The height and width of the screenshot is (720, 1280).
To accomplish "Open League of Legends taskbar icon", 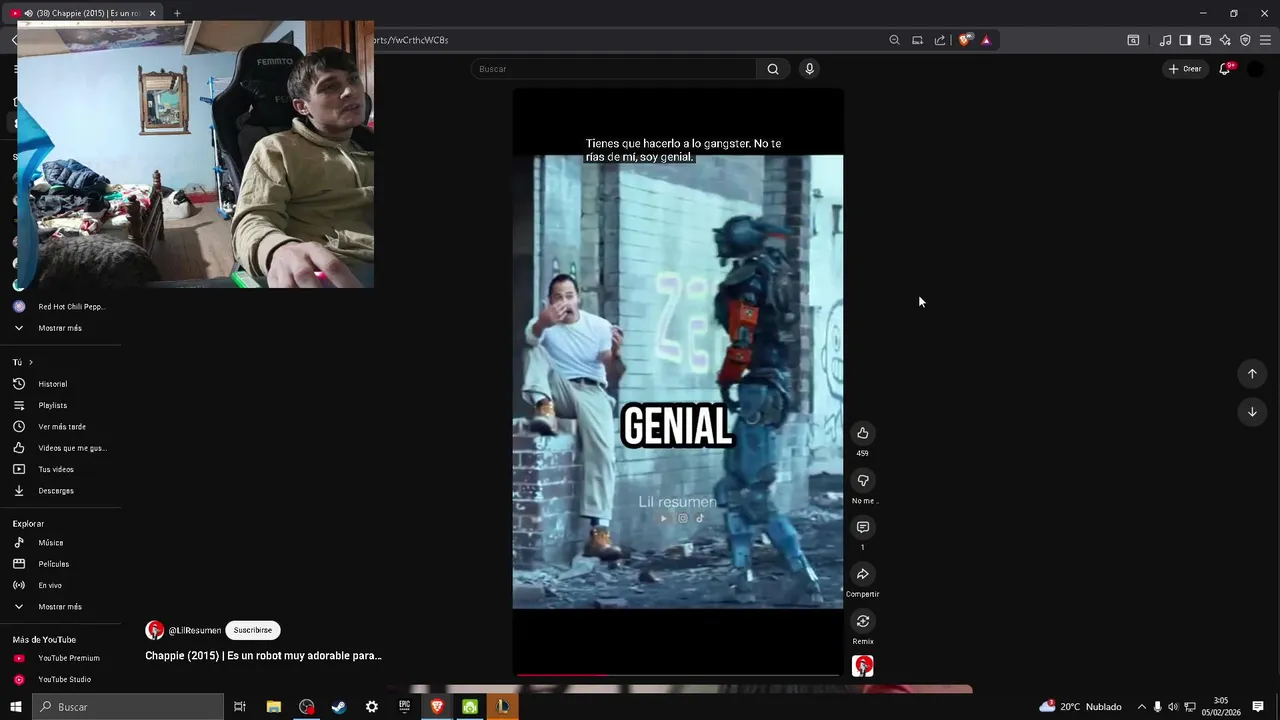I will coord(502,707).
